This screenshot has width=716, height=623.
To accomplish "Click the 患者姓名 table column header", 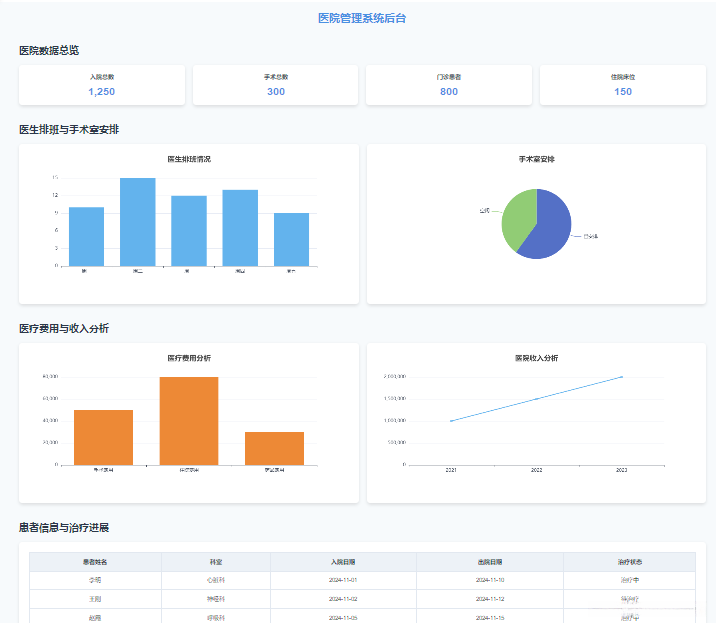I will pyautogui.click(x=95, y=562).
